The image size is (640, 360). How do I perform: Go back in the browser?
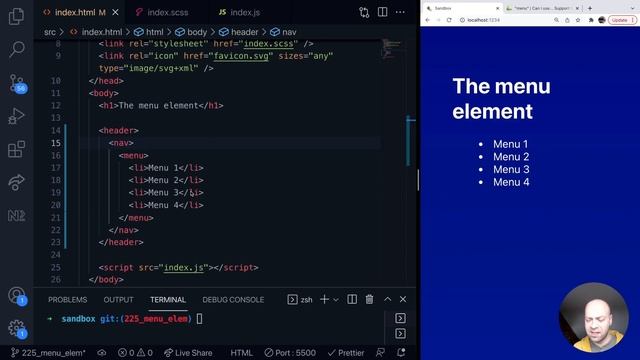pyautogui.click(x=427, y=20)
